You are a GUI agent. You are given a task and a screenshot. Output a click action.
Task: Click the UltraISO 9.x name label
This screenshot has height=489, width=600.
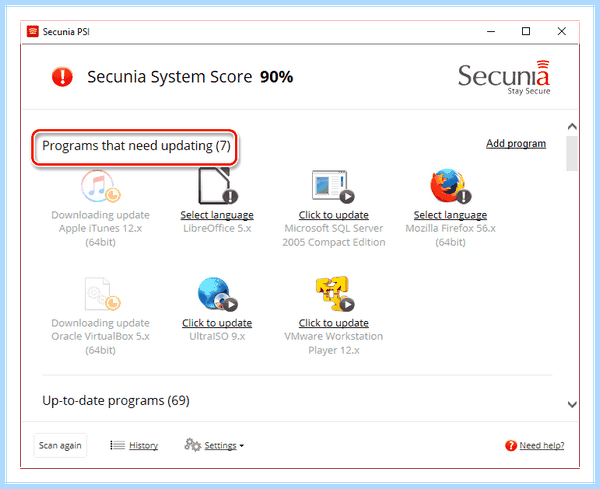[x=217, y=336]
